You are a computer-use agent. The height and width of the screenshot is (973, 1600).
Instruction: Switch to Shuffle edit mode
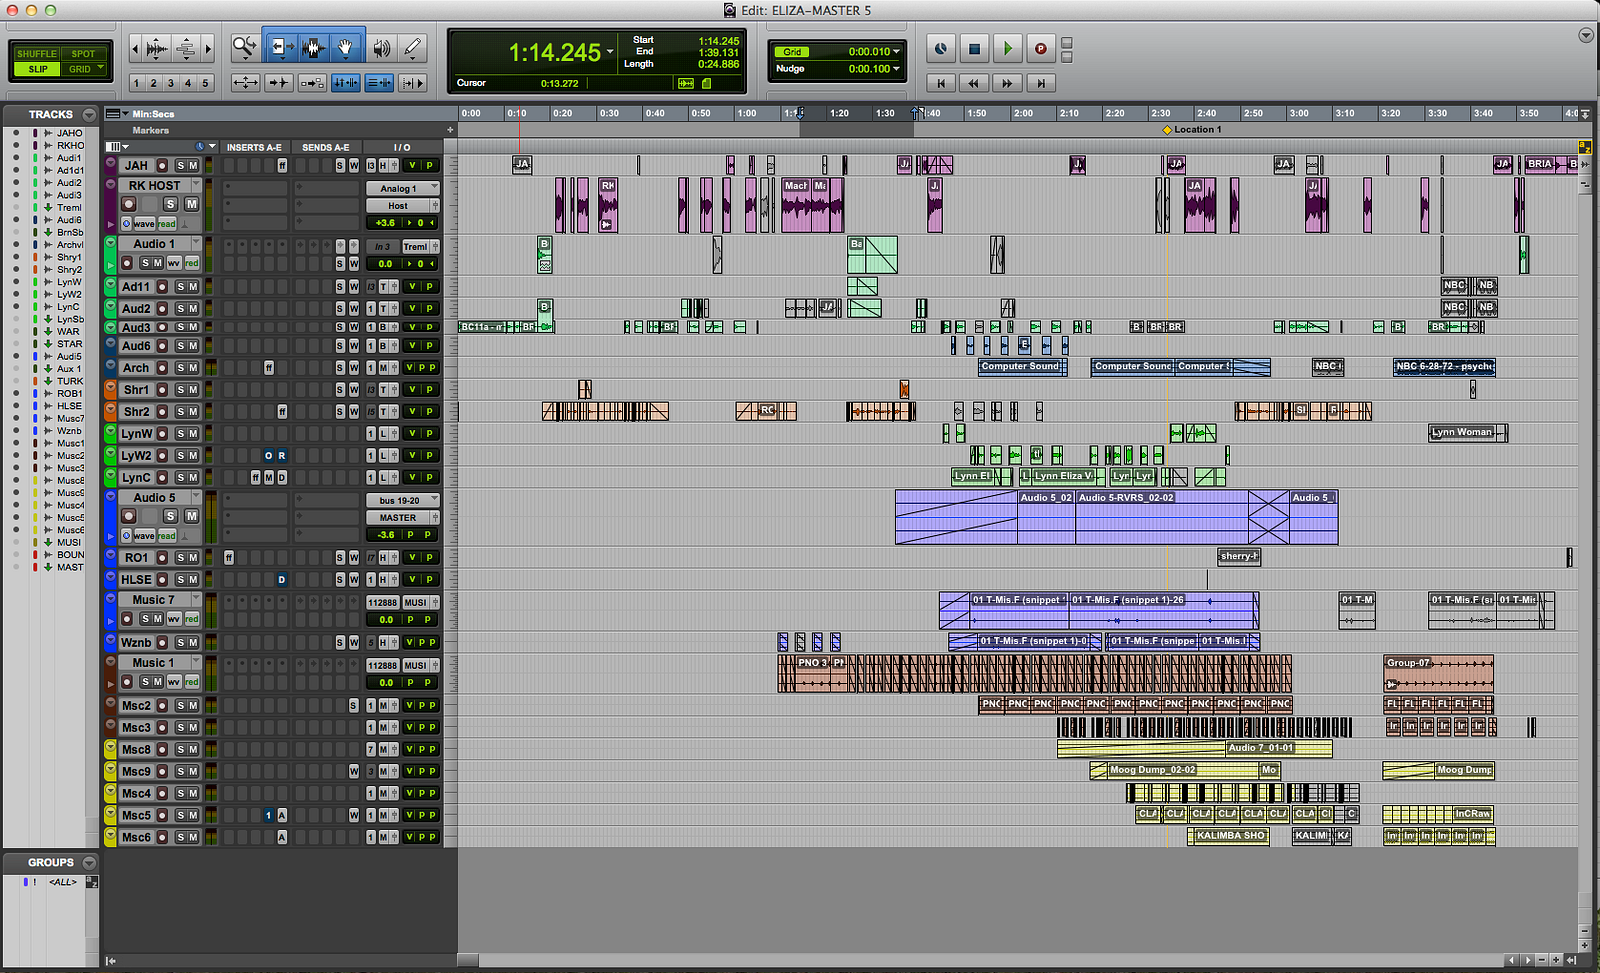tap(36, 54)
